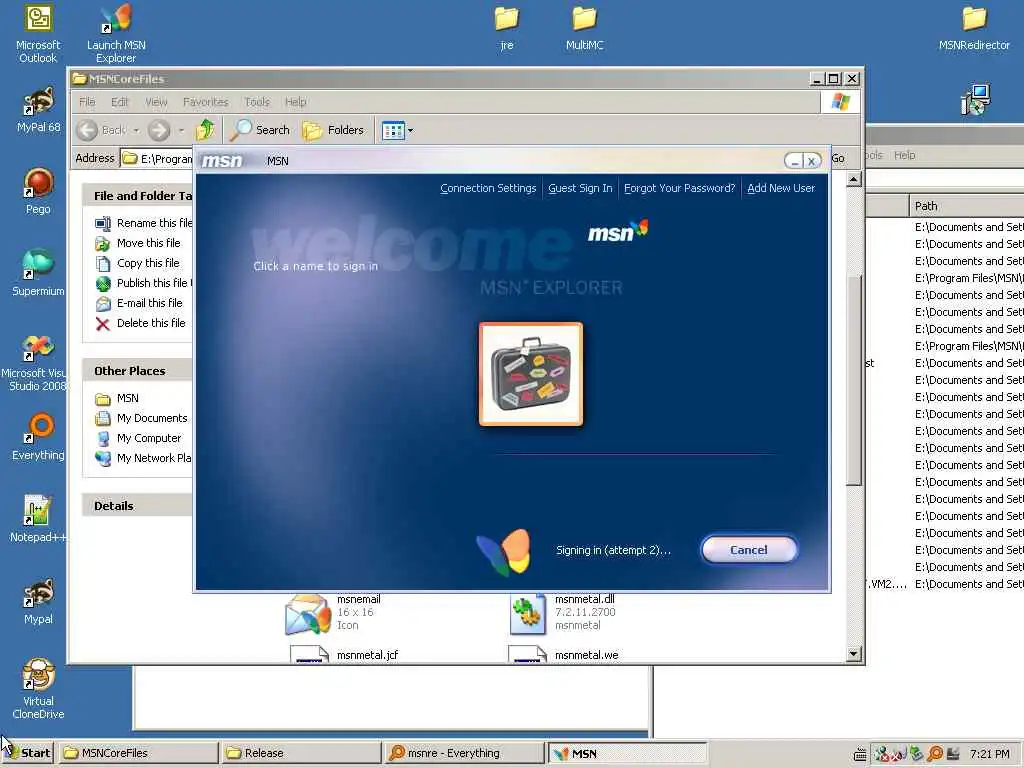The width and height of the screenshot is (1024, 768).
Task: Open My Computer under Other Places
Action: [x=138, y=438]
